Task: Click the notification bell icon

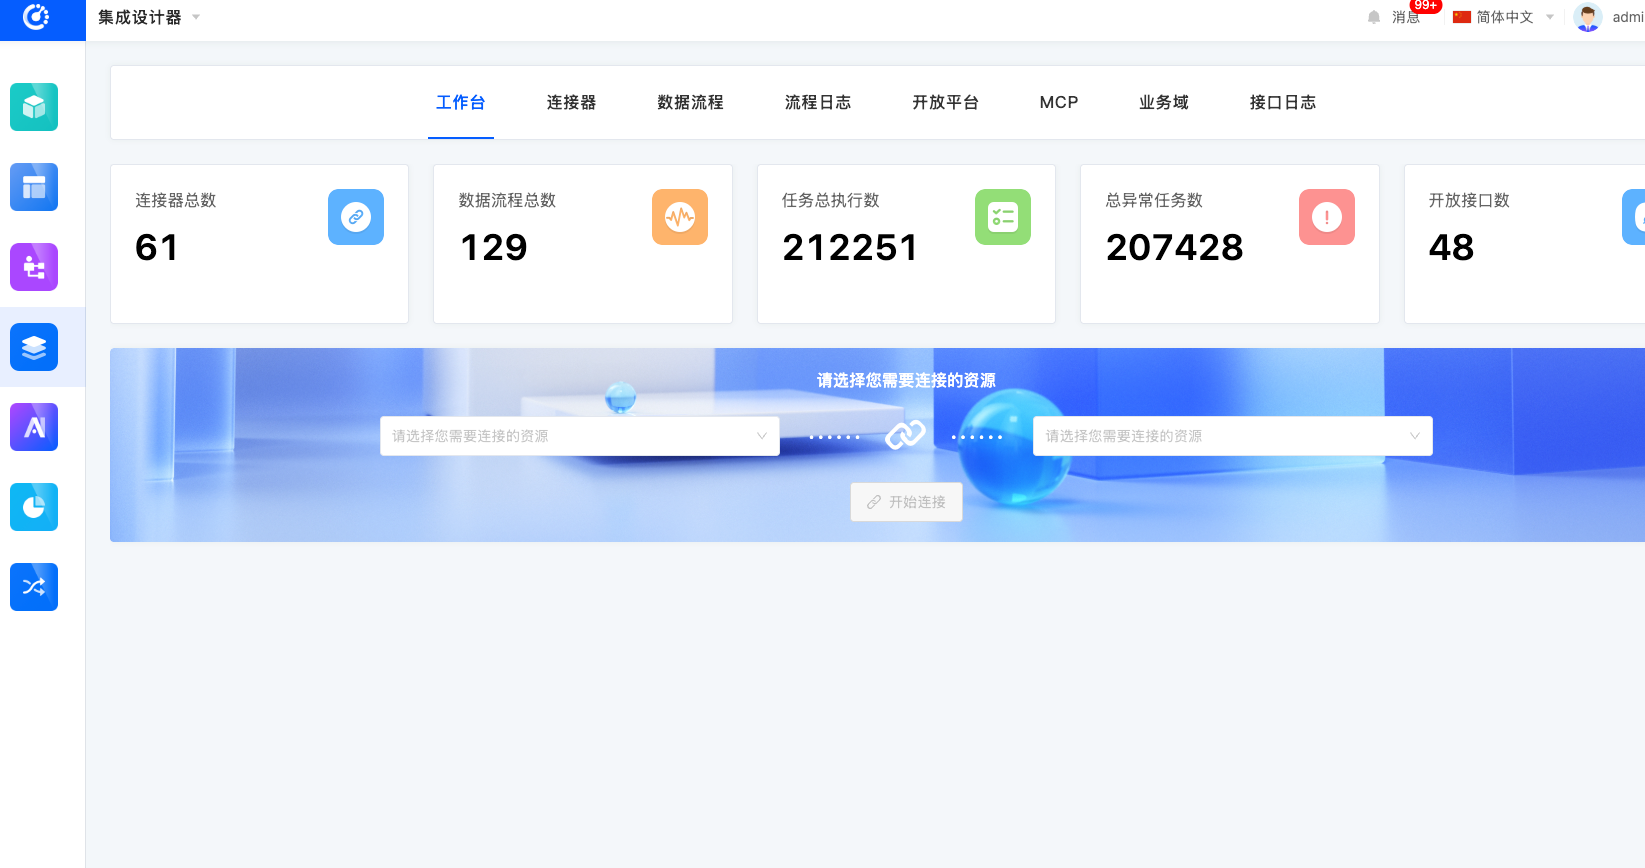Action: click(x=1374, y=17)
